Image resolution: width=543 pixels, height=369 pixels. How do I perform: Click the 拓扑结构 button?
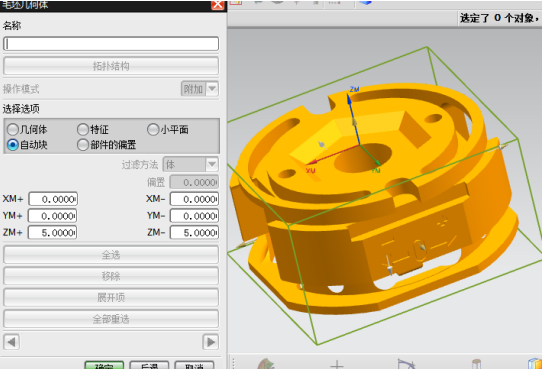111,66
